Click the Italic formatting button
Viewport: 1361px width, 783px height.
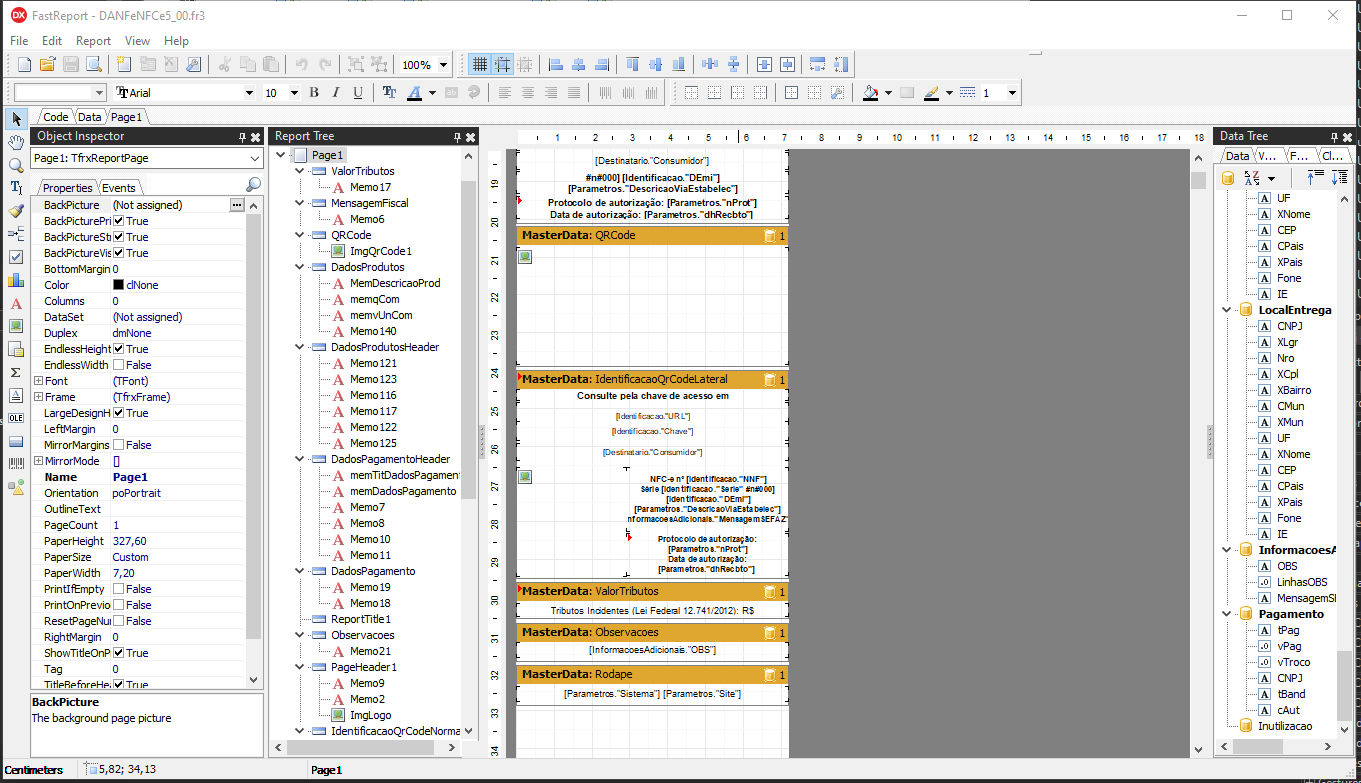point(336,93)
